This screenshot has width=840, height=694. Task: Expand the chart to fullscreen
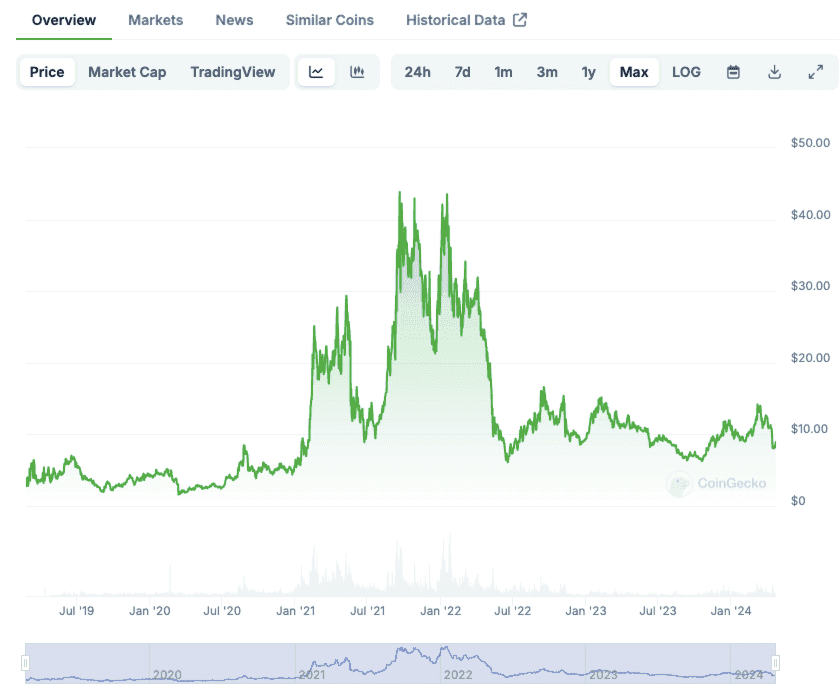(815, 71)
